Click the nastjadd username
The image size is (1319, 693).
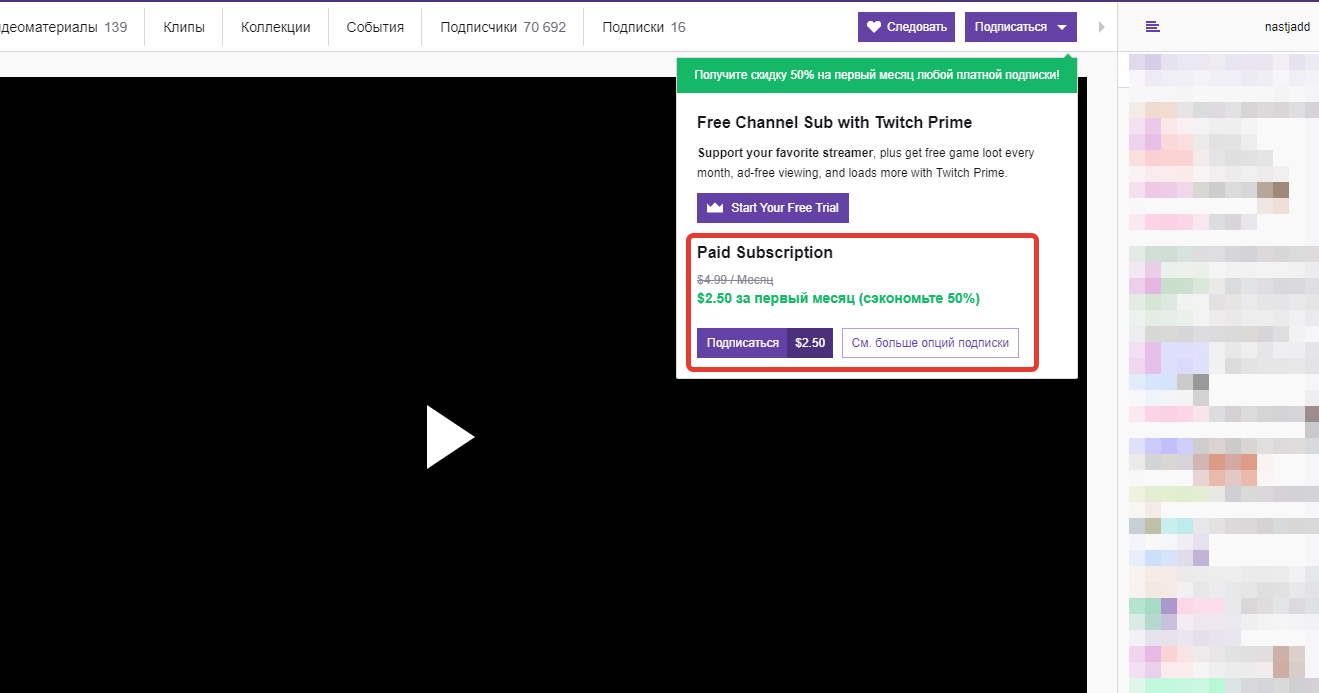[x=1286, y=27]
